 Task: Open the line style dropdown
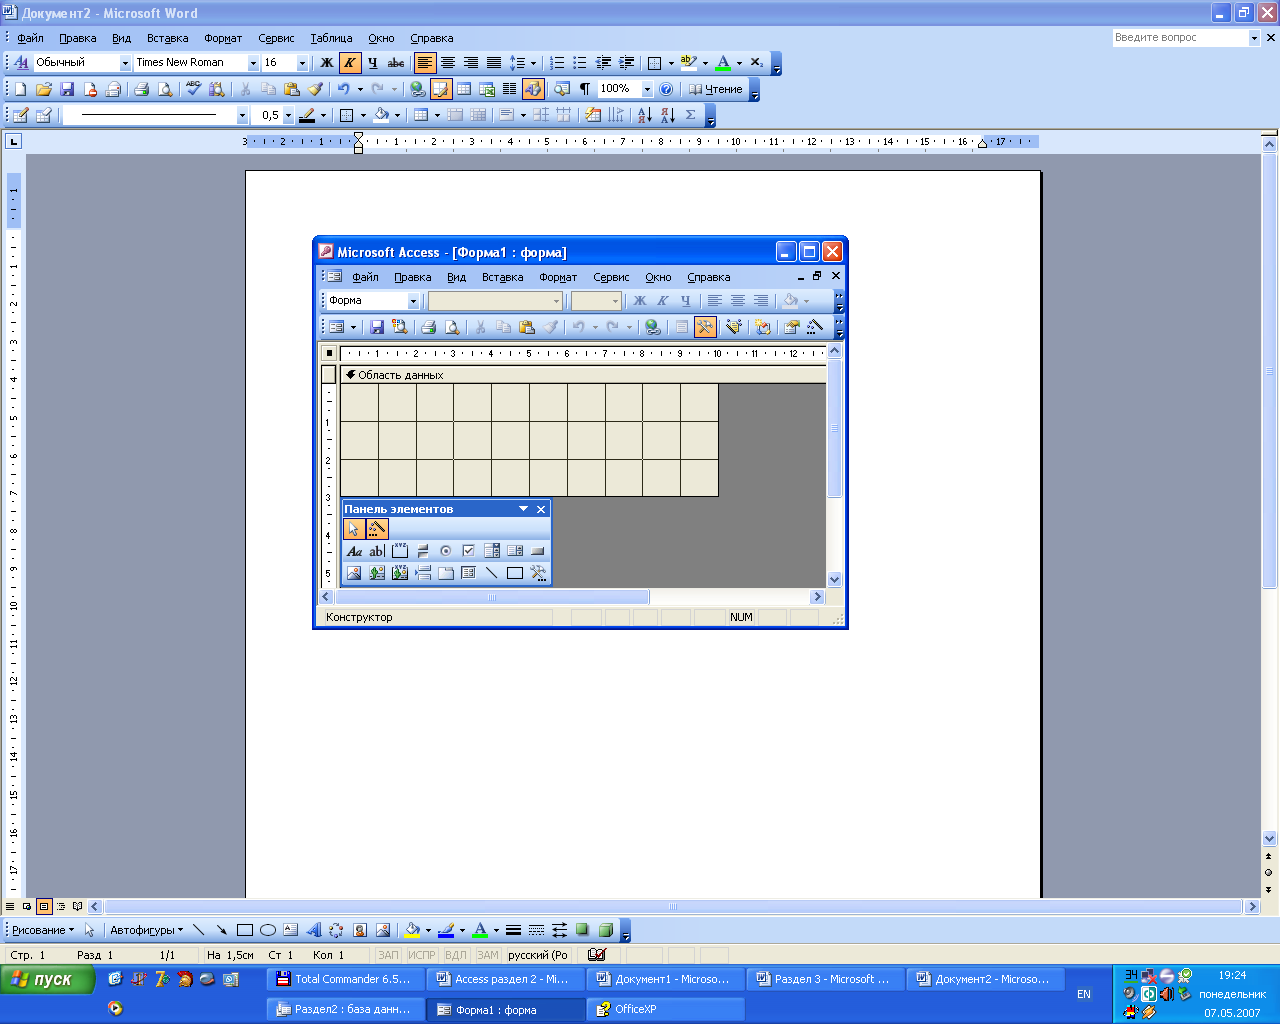(x=242, y=116)
